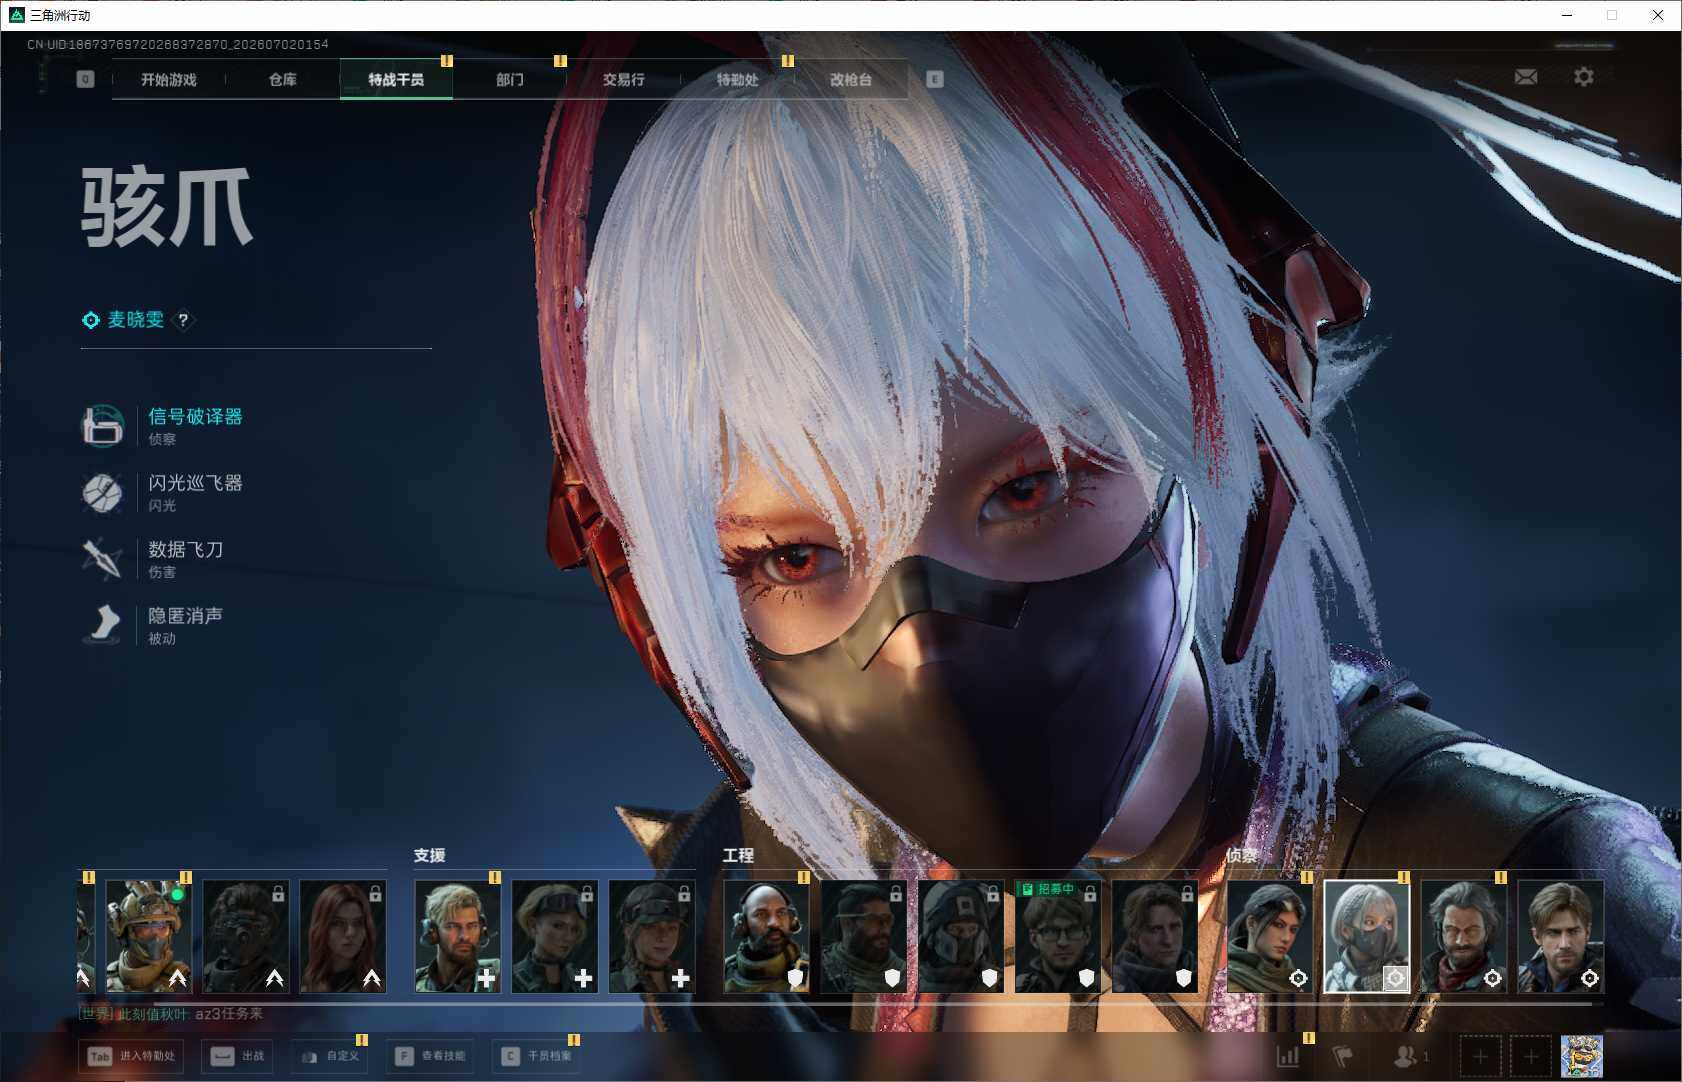Select the locked visor-glasses engineer operator
This screenshot has width=1682, height=1082.
click(x=864, y=936)
